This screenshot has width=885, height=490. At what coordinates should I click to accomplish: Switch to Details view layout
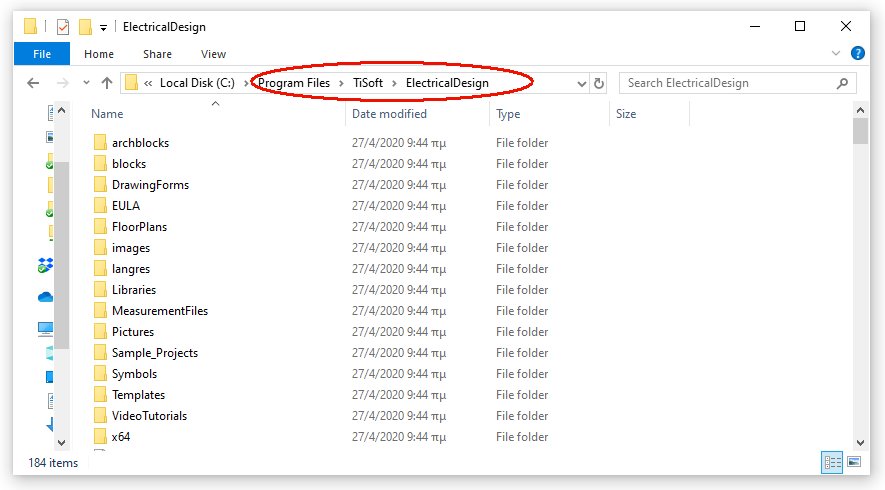click(x=832, y=462)
